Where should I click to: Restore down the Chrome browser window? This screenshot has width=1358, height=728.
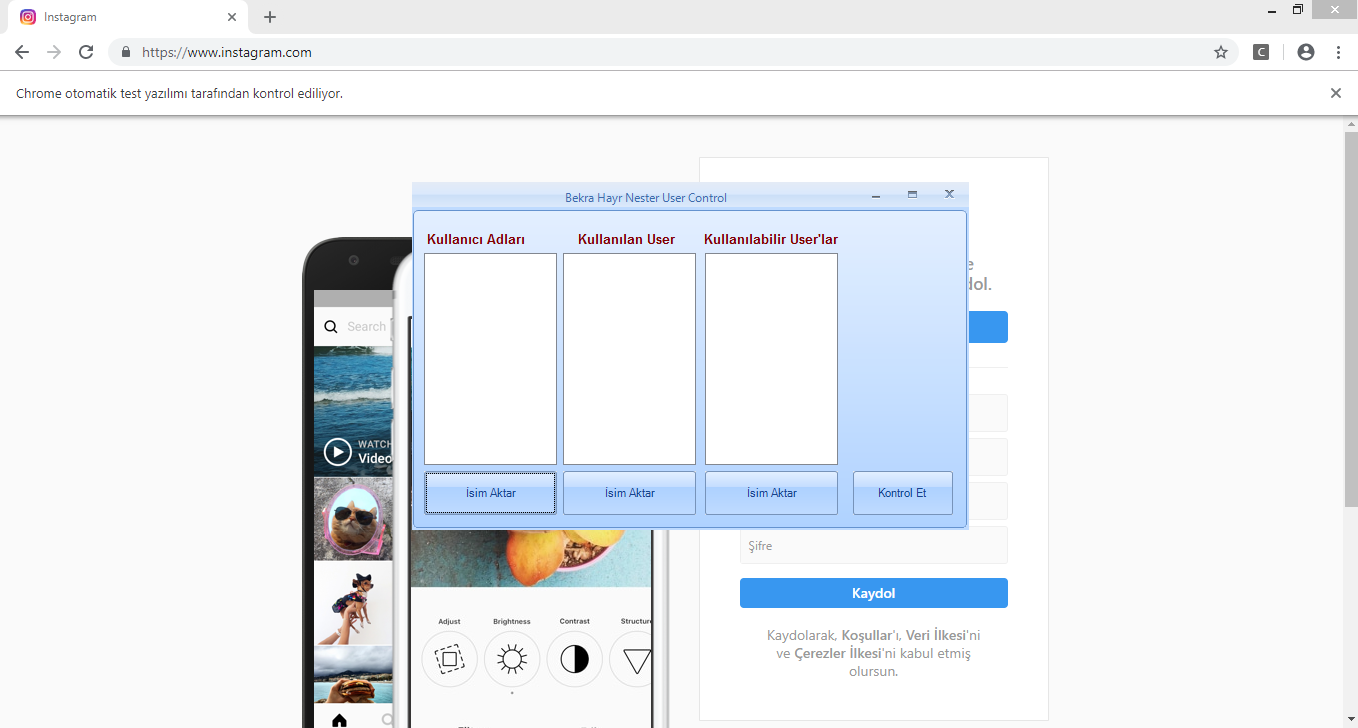[x=1298, y=10]
